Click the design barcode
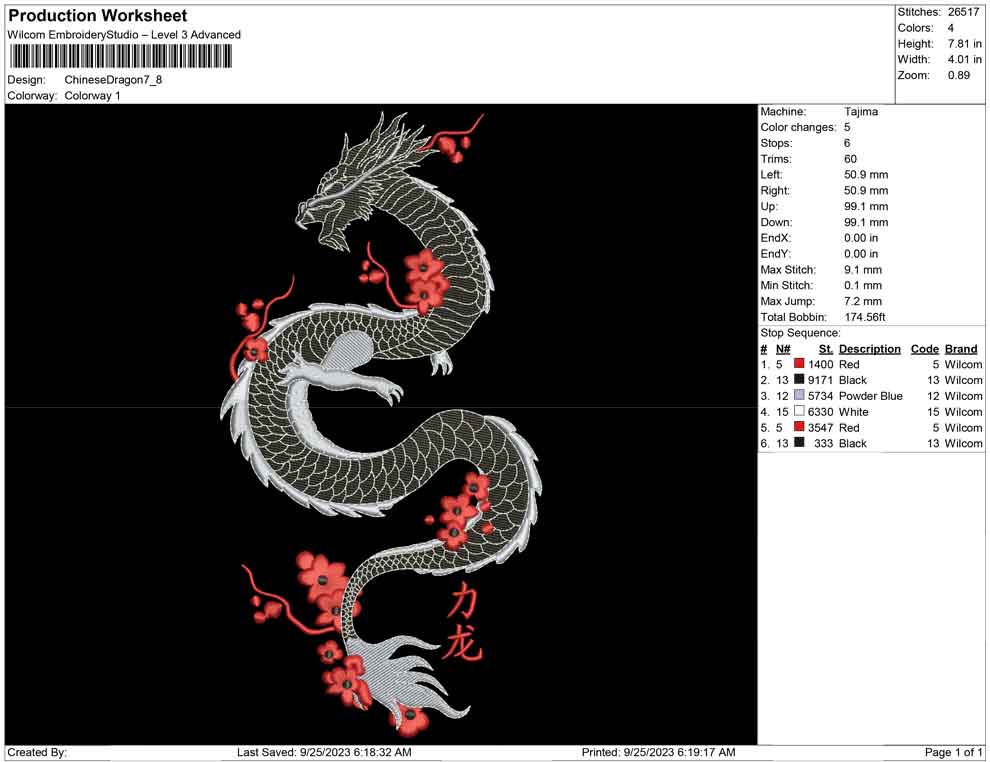Image resolution: width=990 pixels, height=762 pixels. point(120,55)
